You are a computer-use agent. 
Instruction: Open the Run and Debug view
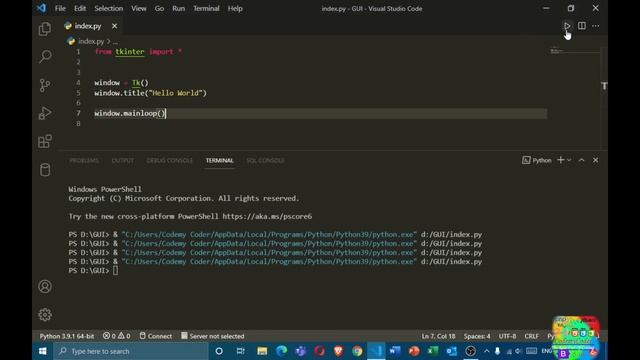[x=45, y=113]
